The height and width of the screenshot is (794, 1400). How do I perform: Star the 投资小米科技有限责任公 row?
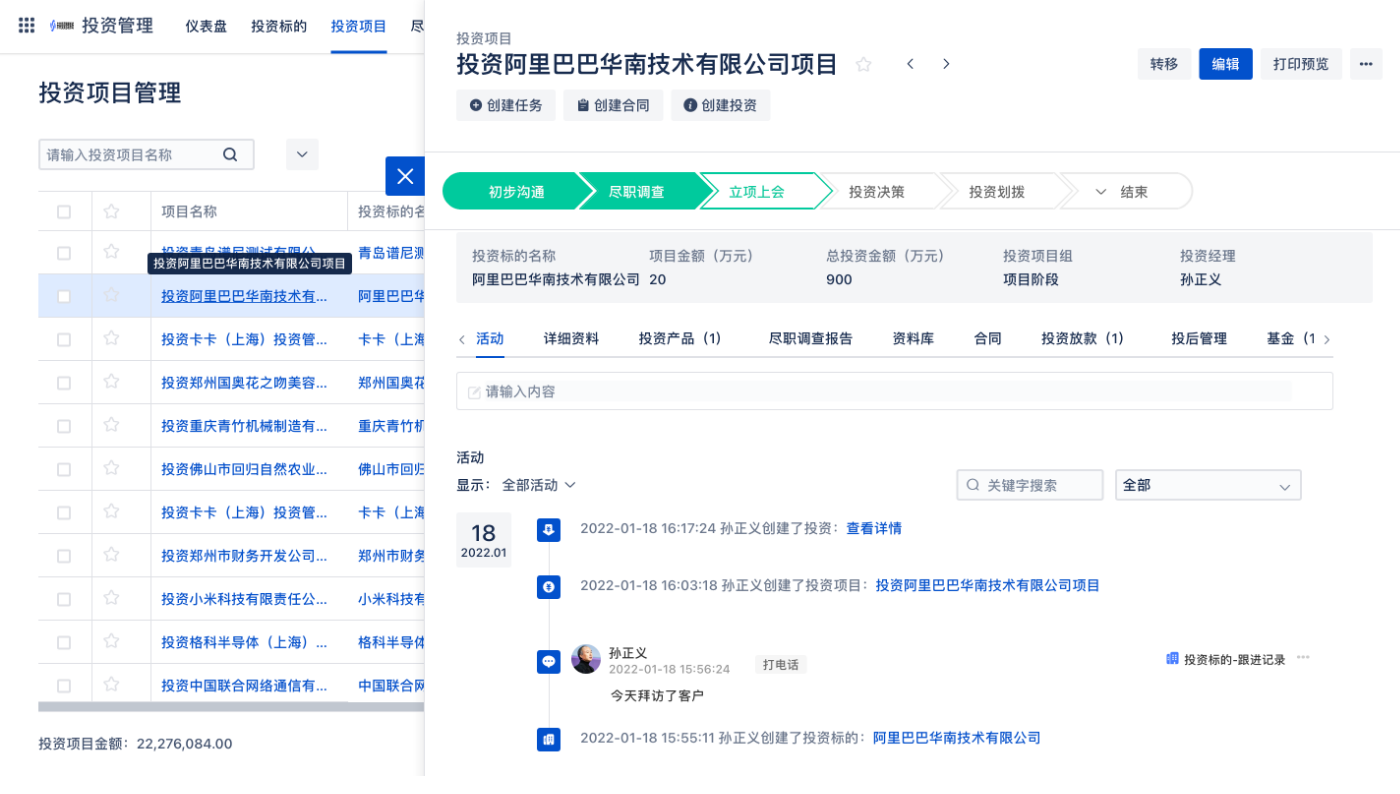click(x=111, y=598)
